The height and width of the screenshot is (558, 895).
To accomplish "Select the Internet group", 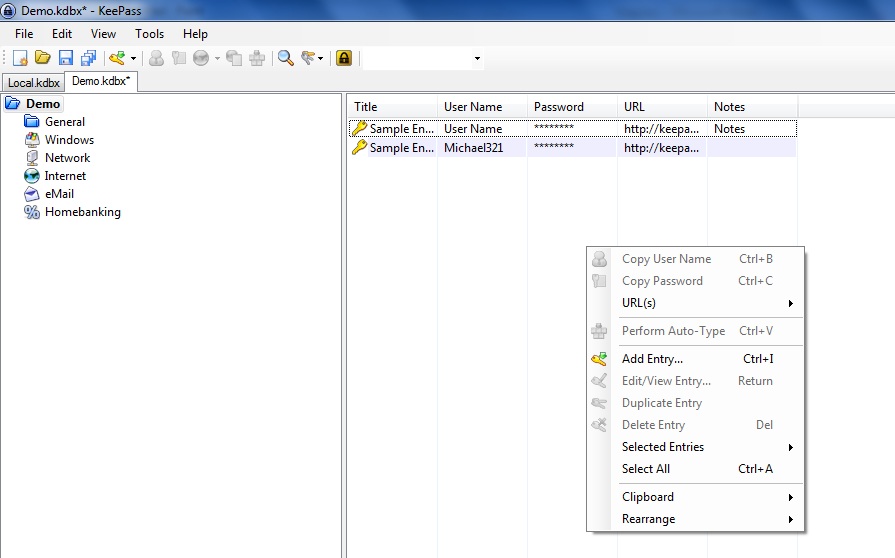I will pyautogui.click(x=65, y=176).
